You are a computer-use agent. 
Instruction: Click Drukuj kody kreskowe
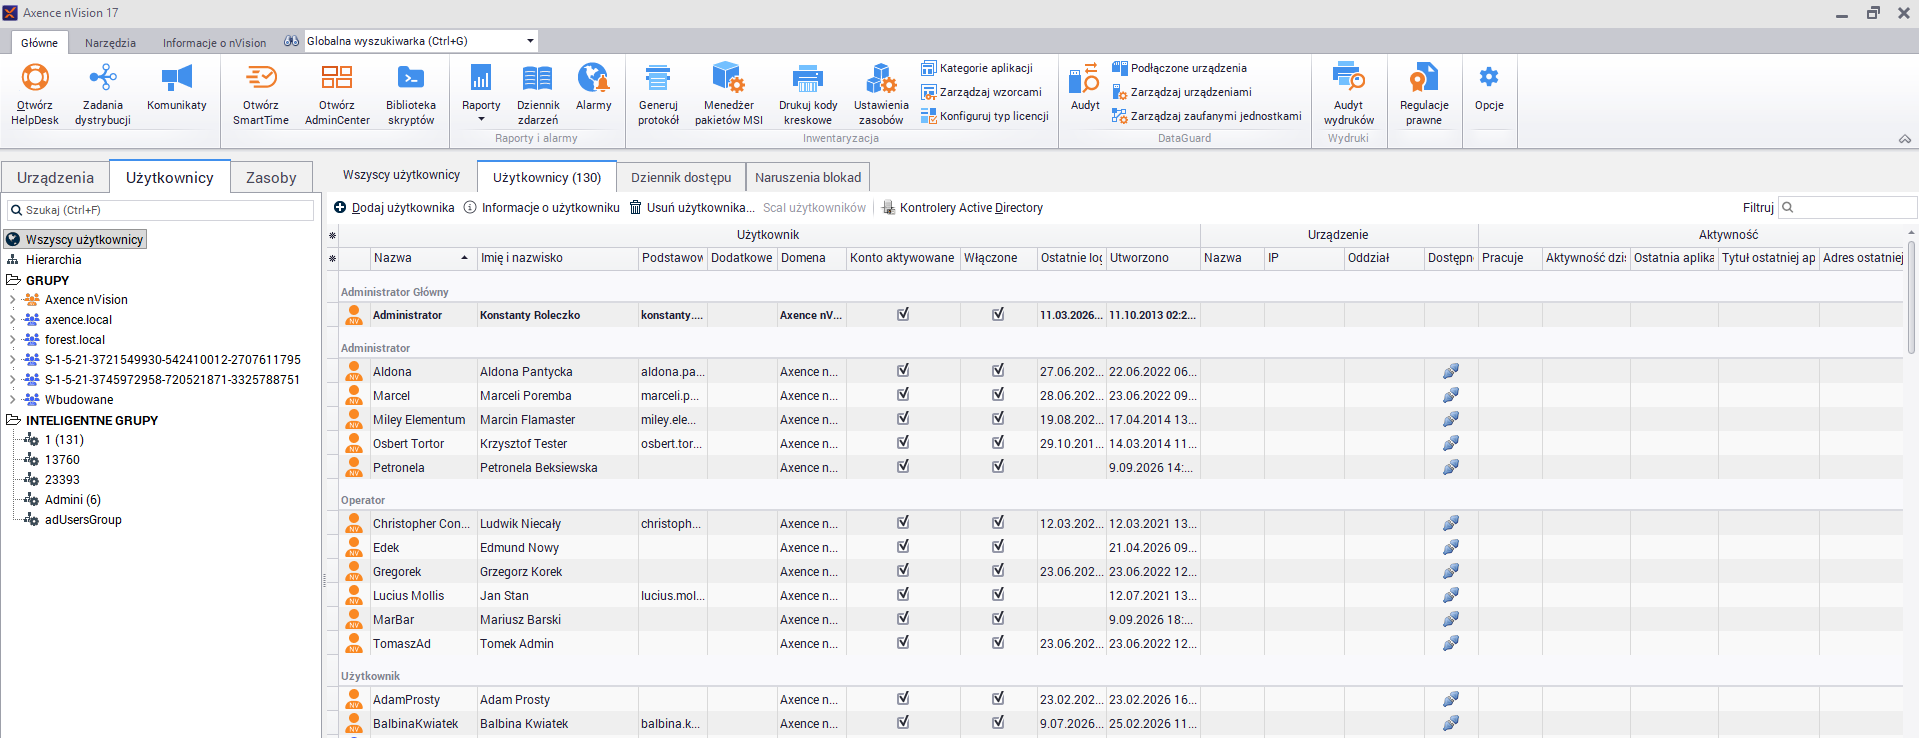point(808,93)
